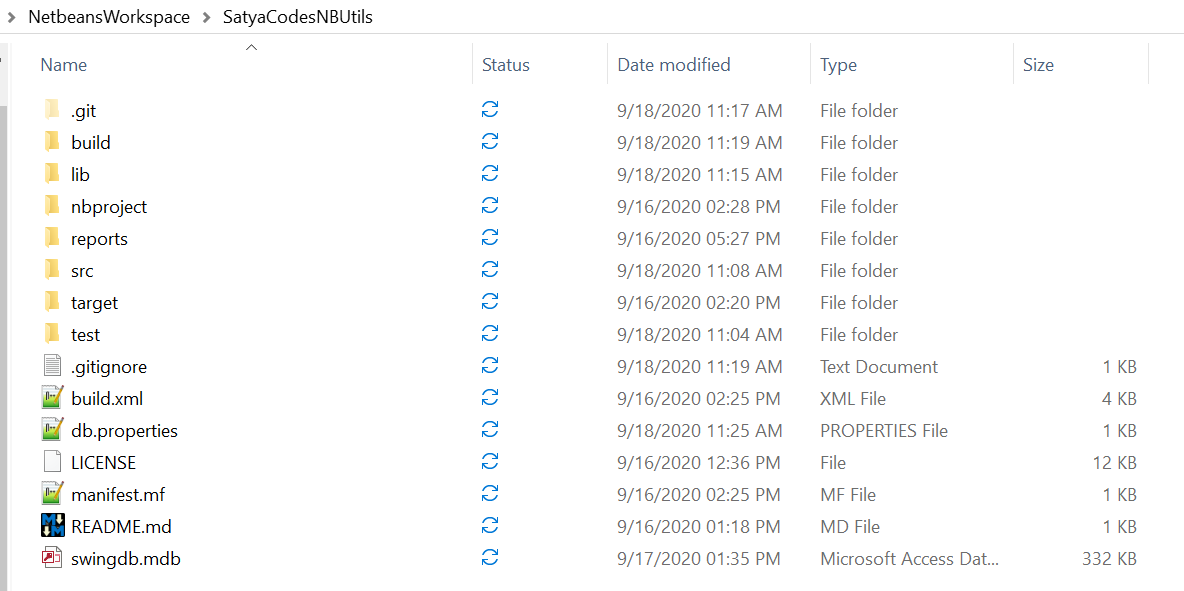Screen dimensions: 1184x591
Task: Click the build.xml file icon
Action: [52, 398]
